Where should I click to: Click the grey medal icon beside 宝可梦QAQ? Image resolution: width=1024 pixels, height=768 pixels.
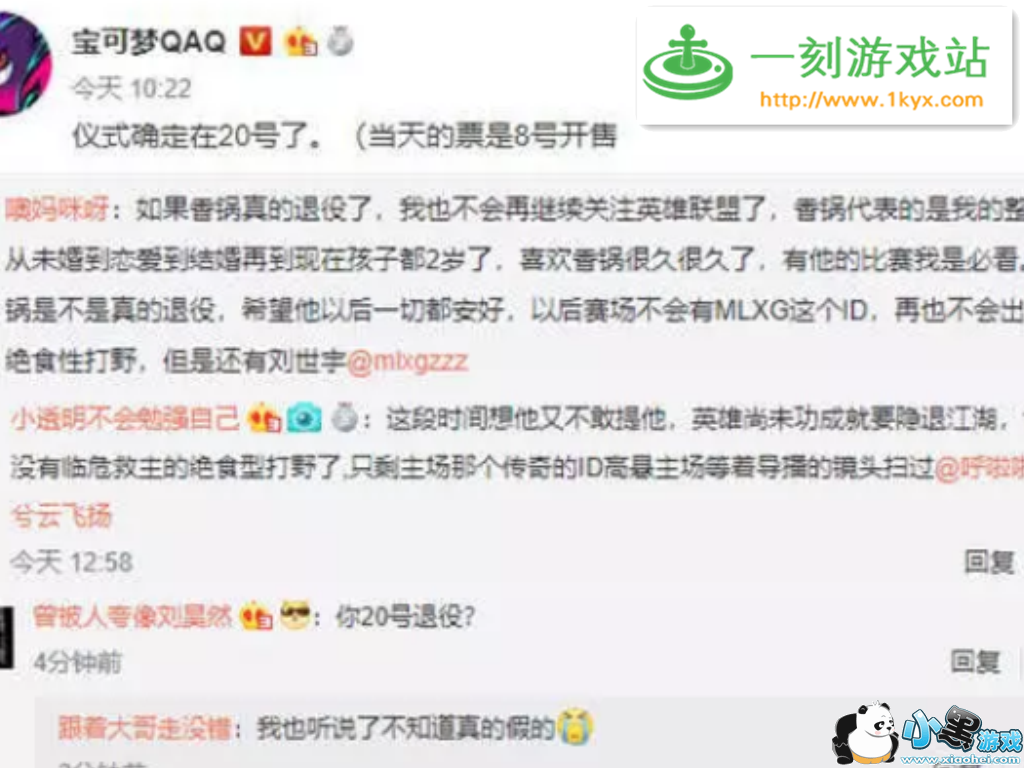pyautogui.click(x=340, y=43)
